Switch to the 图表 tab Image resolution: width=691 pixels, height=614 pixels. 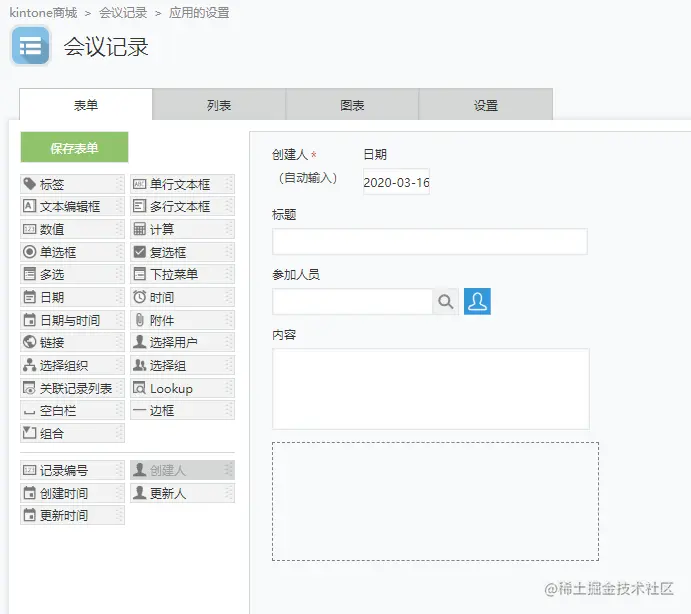(352, 105)
